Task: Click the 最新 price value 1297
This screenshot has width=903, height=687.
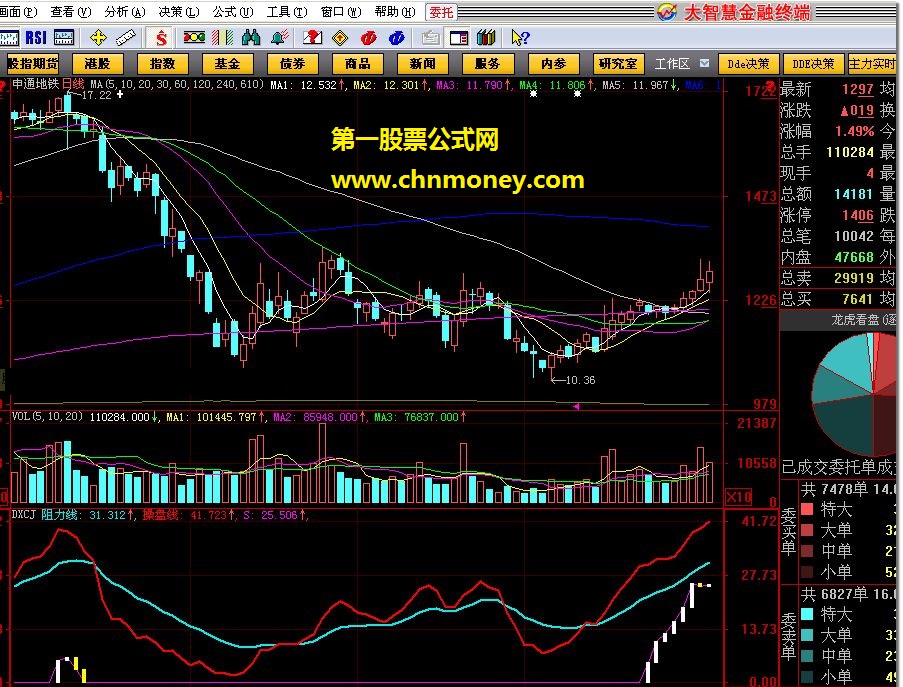Action: 858,89
